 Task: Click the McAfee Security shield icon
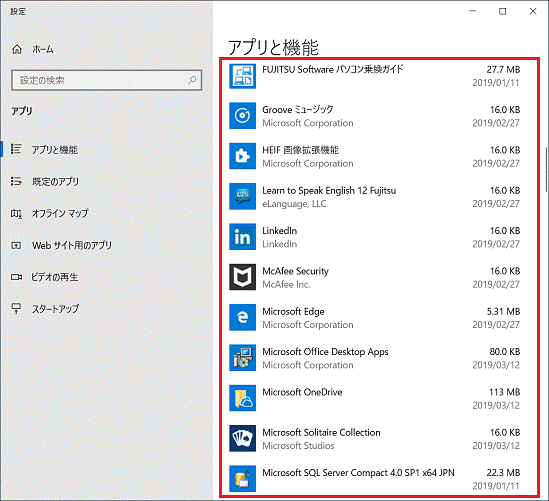click(242, 277)
